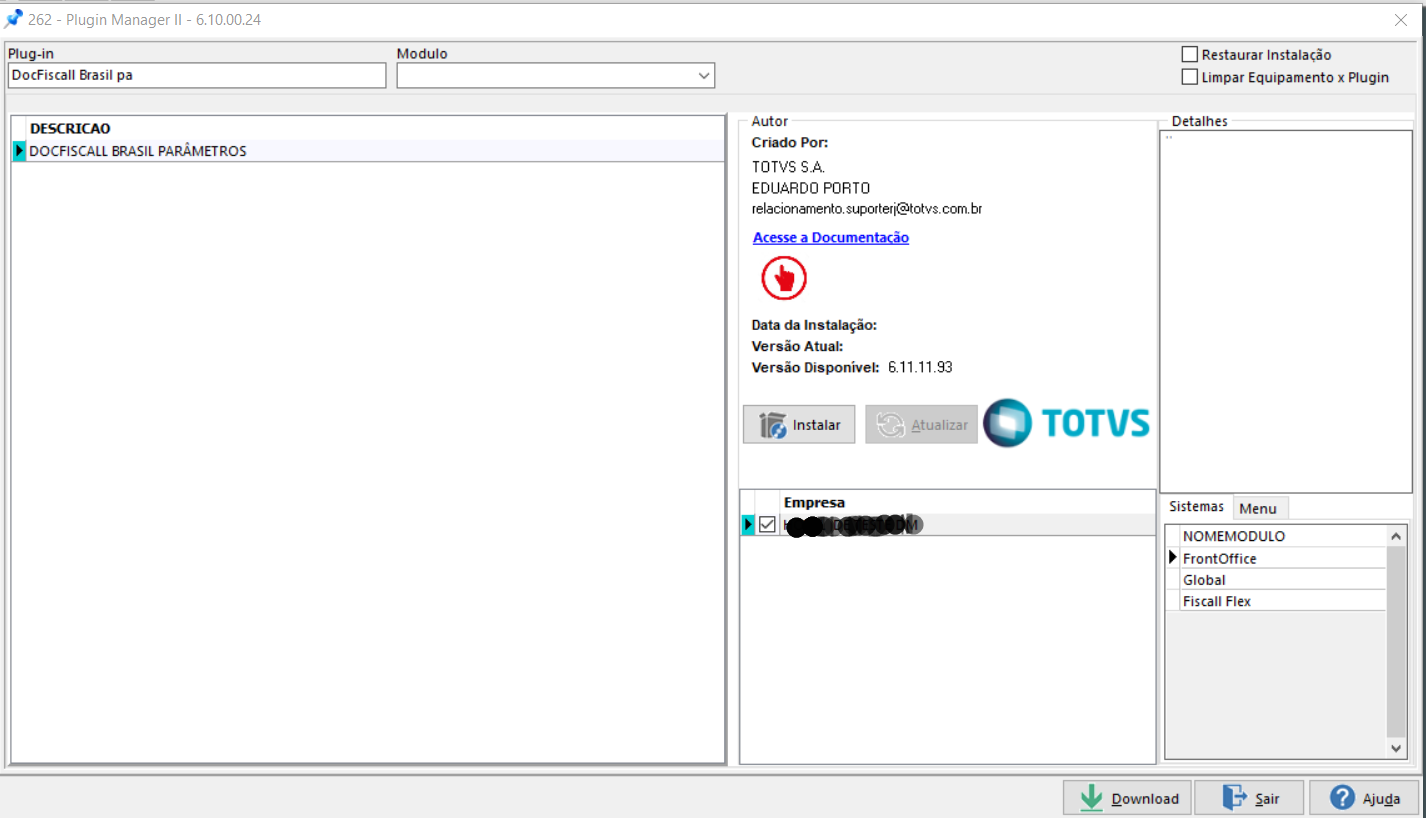
Task: Uncheck the Empresa row checkbox
Action: click(767, 524)
